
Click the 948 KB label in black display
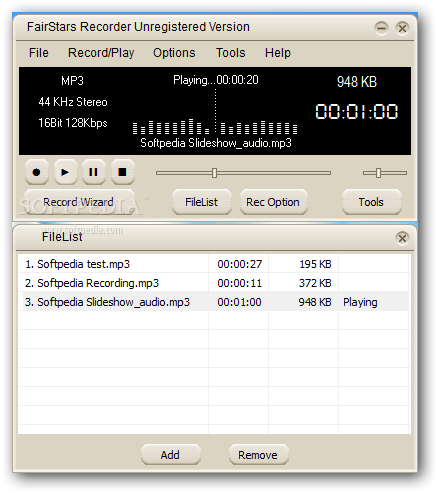coord(356,82)
